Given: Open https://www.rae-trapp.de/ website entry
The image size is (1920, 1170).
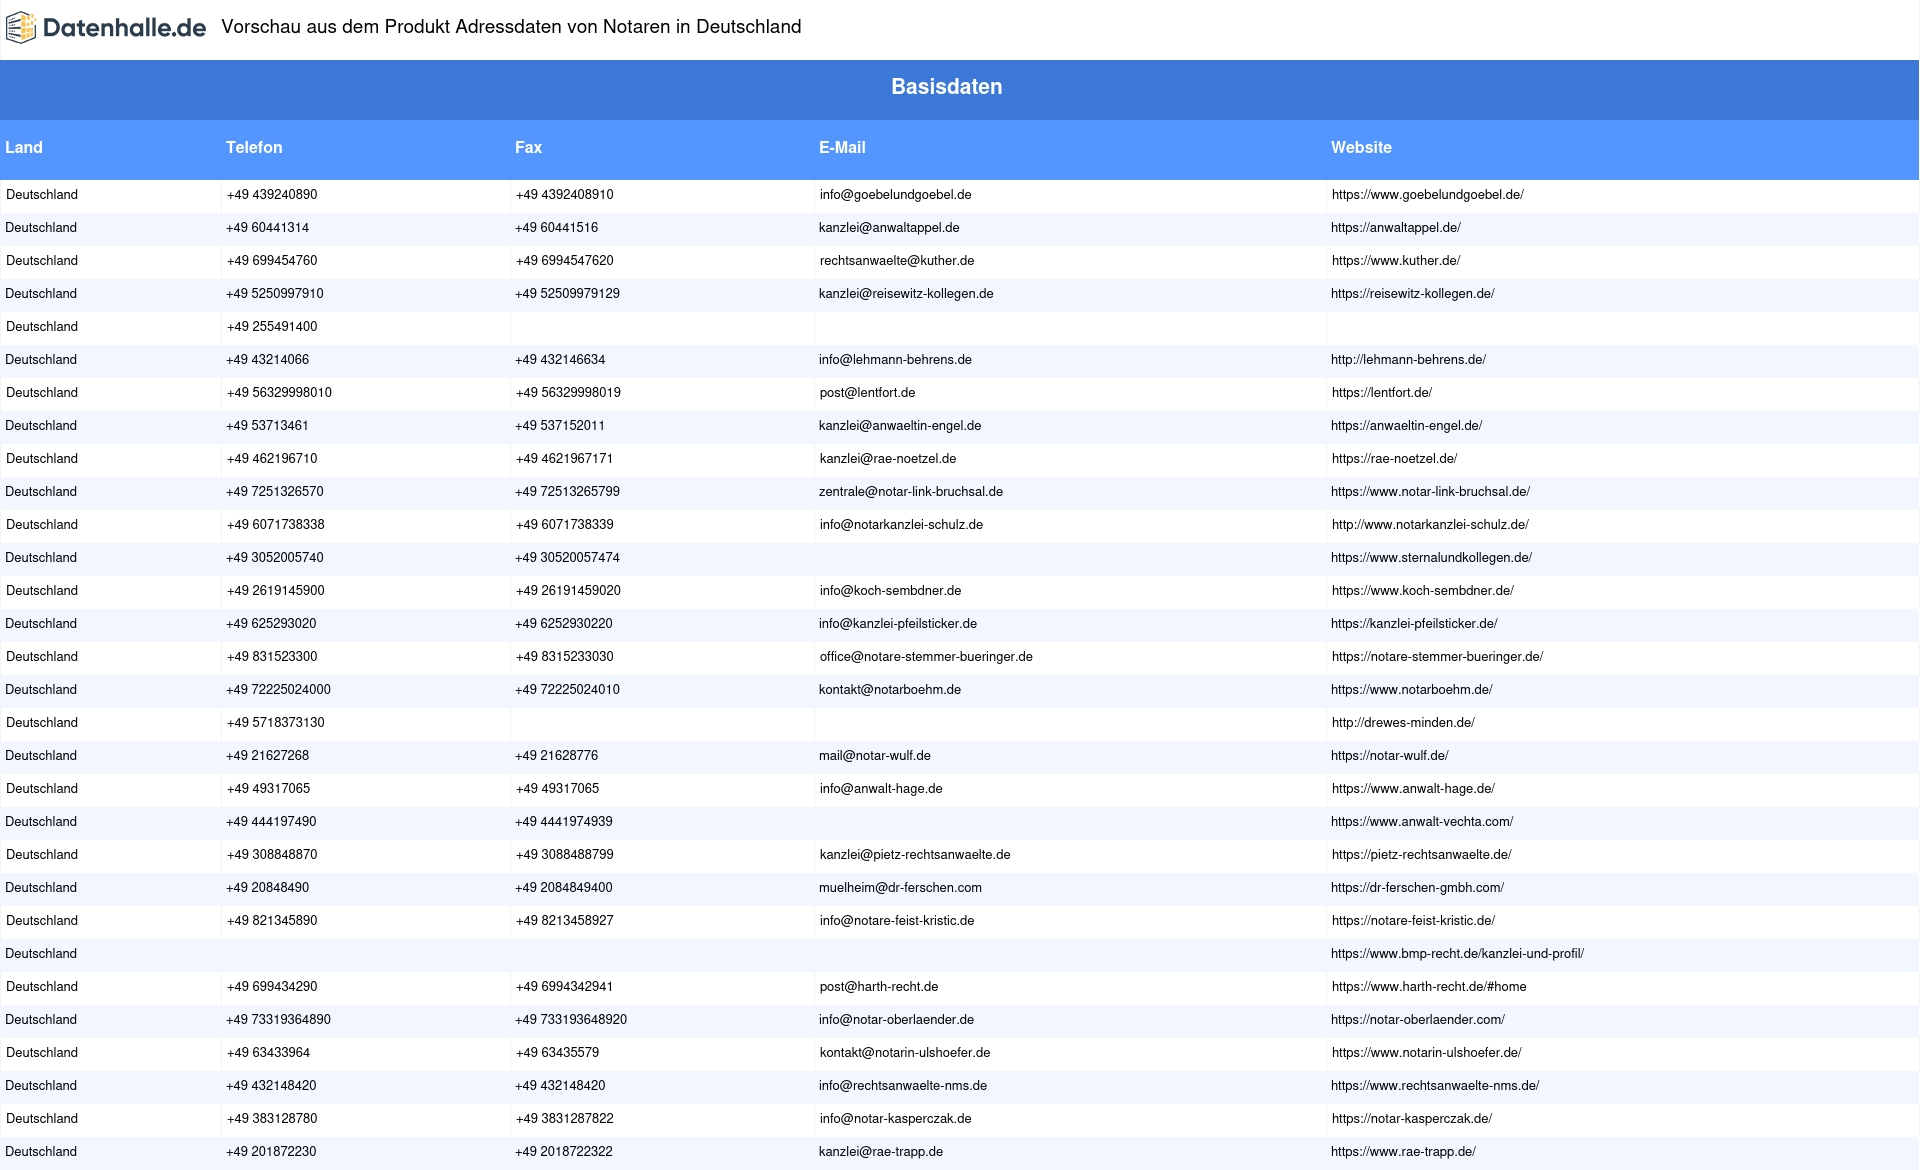Looking at the screenshot, I should point(1403,1152).
